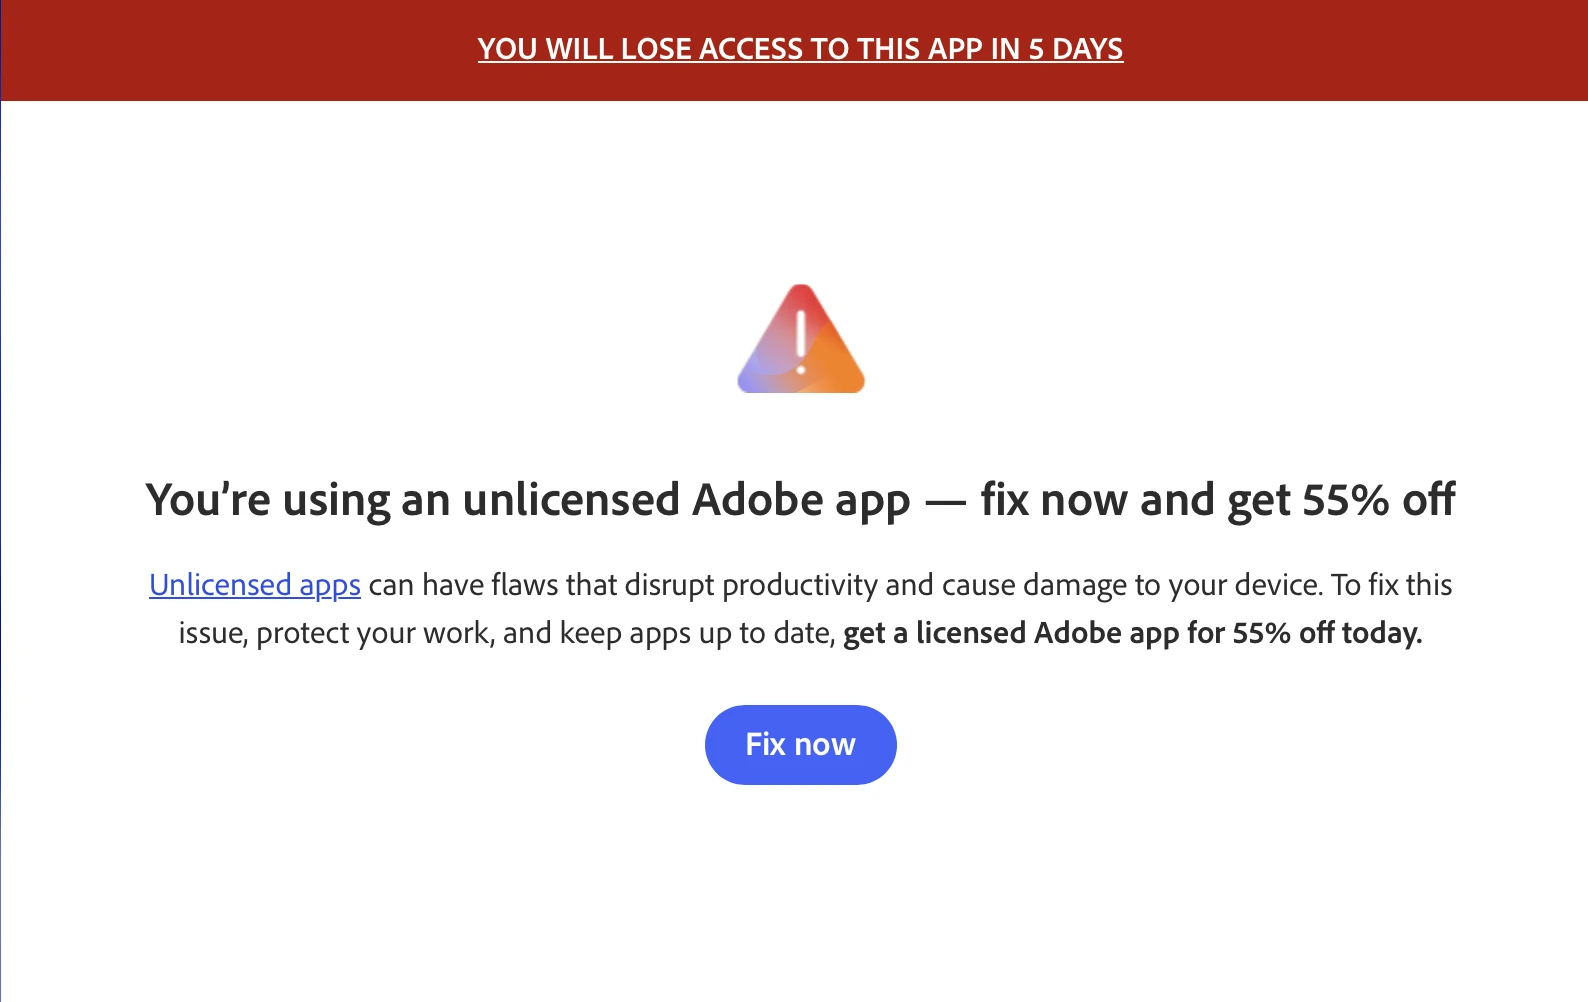Image resolution: width=1588 pixels, height=1002 pixels.
Task: Click the empty white area below Fix now
Action: point(800,890)
